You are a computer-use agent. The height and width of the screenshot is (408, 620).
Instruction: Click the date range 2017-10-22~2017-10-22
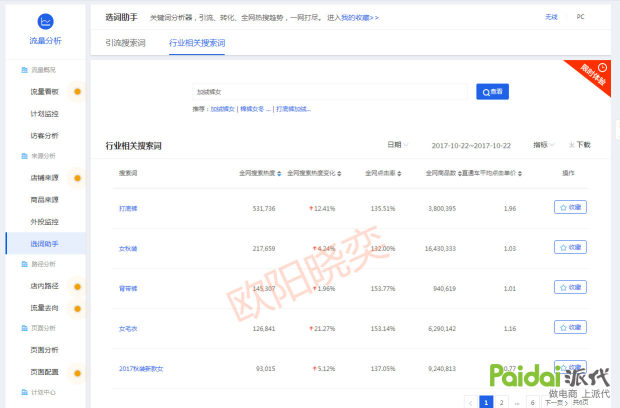[471, 145]
